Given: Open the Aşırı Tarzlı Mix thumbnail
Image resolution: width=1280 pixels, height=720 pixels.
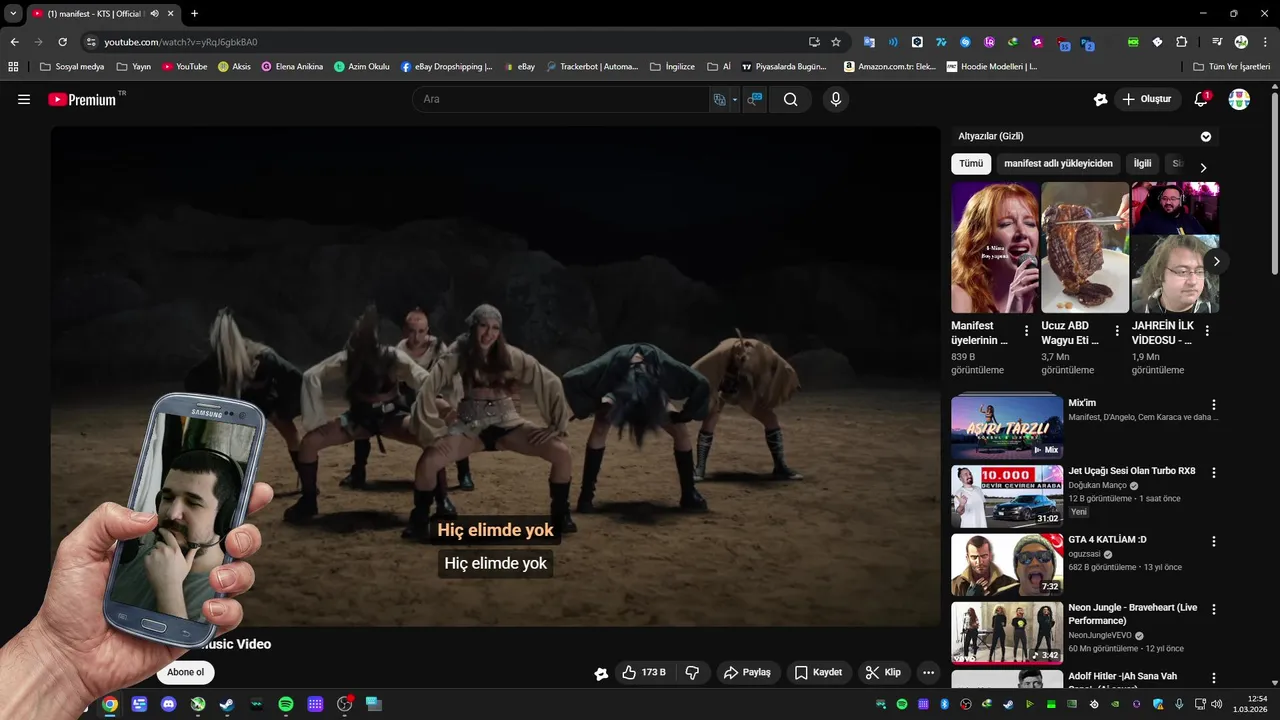Looking at the screenshot, I should pyautogui.click(x=1007, y=427).
